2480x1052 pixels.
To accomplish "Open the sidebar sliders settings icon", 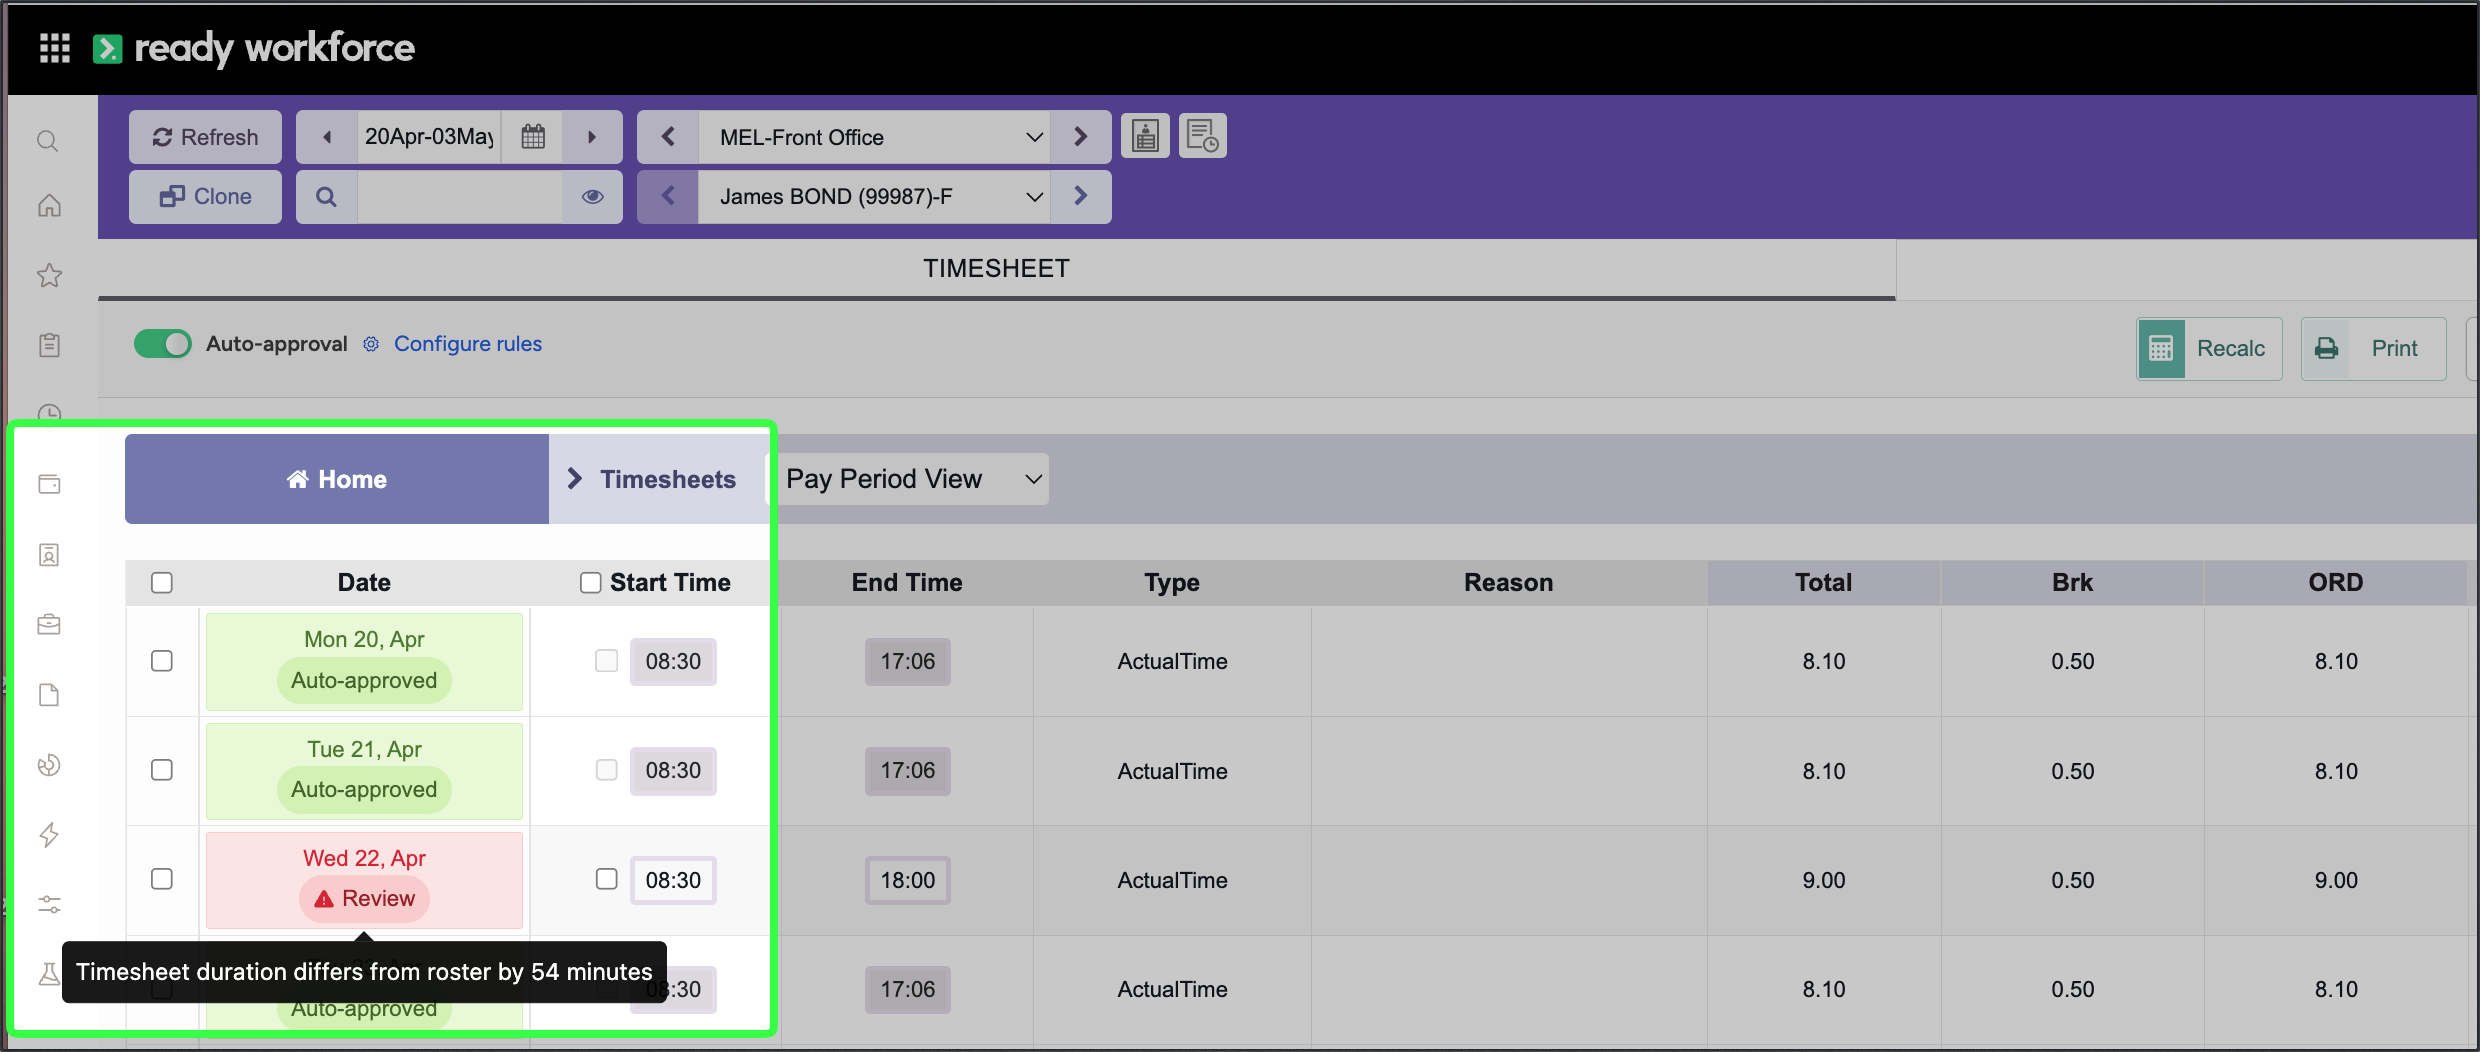I will coord(49,905).
